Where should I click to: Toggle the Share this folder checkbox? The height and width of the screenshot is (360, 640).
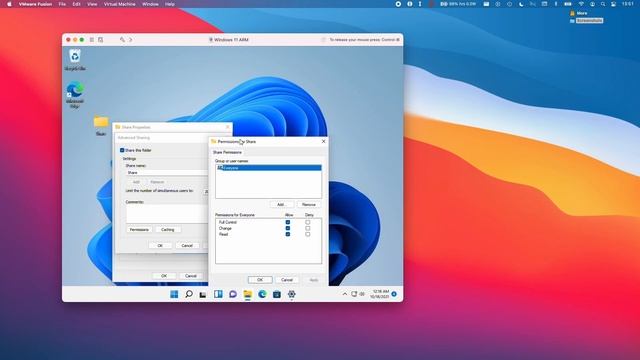122,150
